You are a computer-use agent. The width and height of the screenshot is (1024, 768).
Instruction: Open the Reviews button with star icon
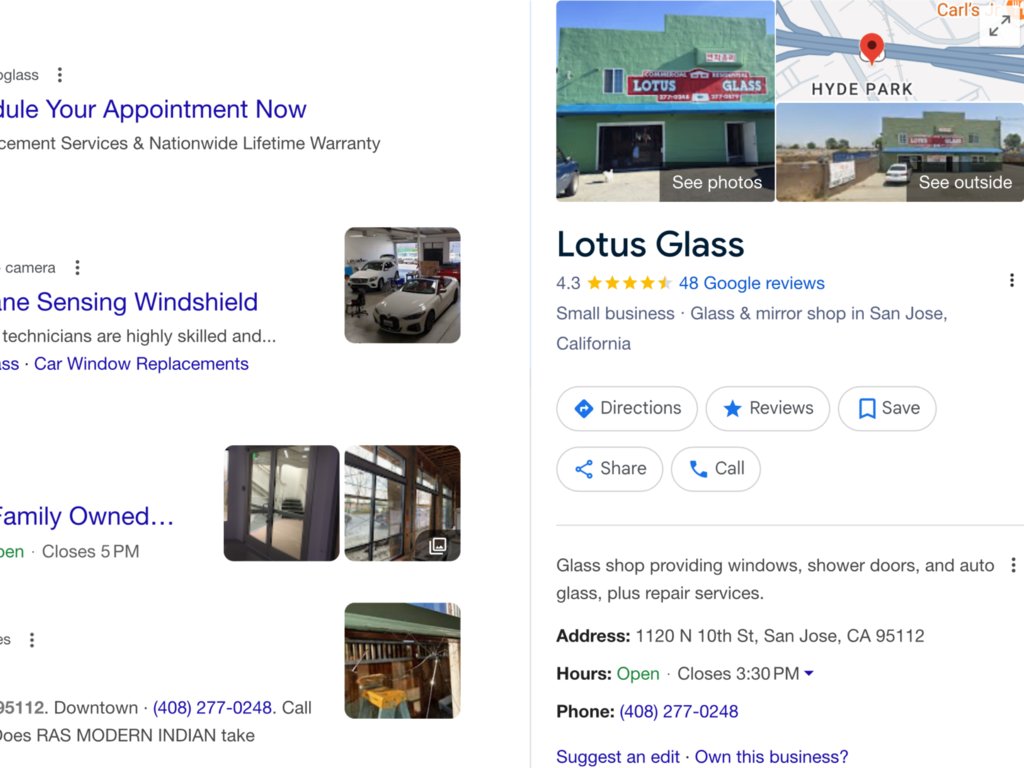768,409
